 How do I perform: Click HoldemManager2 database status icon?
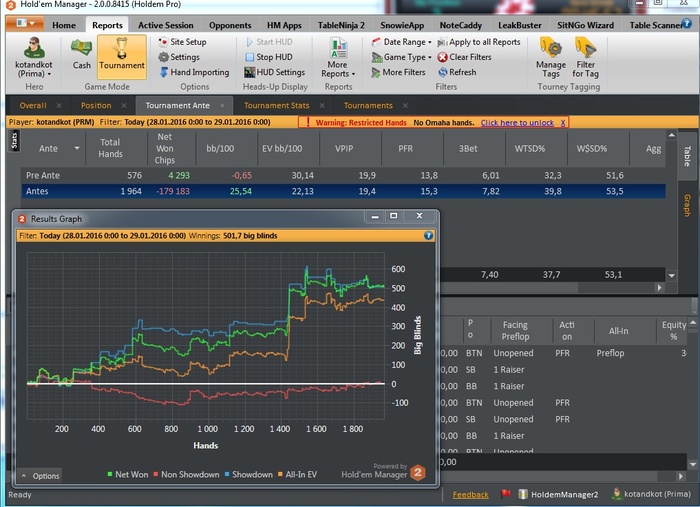[523, 494]
